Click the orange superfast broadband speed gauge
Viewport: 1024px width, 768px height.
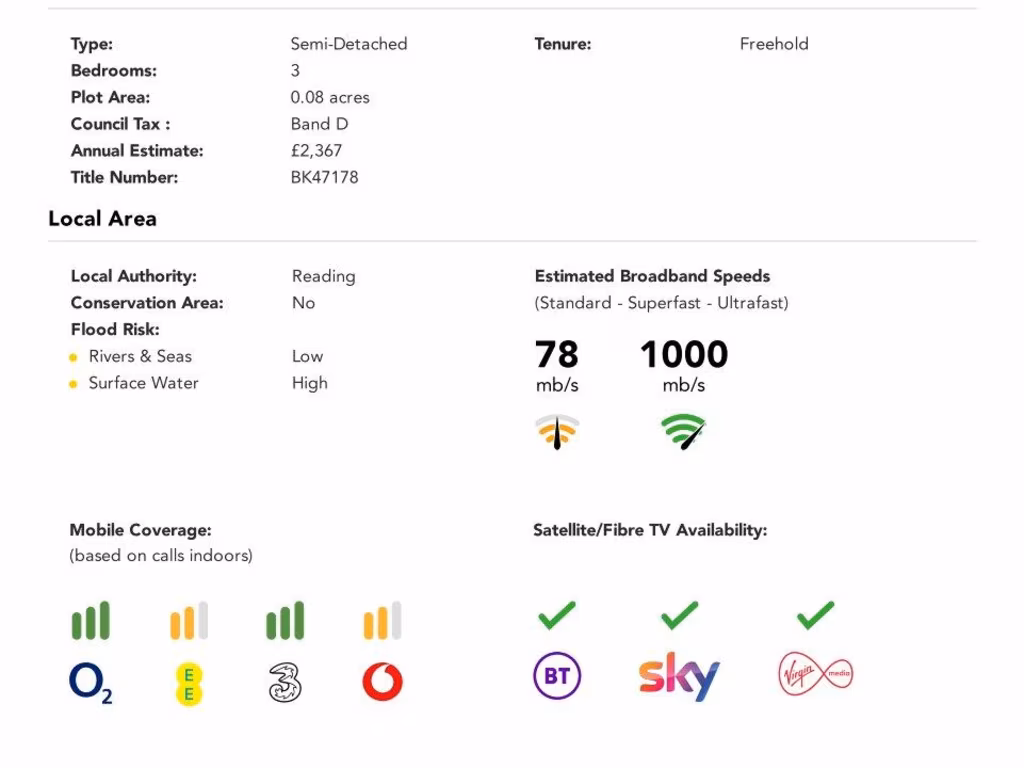(557, 431)
